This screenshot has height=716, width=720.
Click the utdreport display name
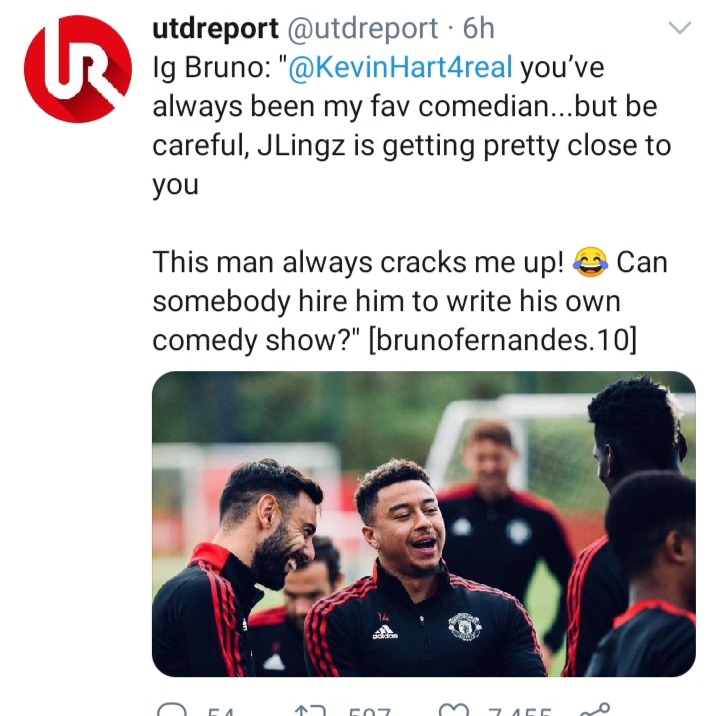215,28
